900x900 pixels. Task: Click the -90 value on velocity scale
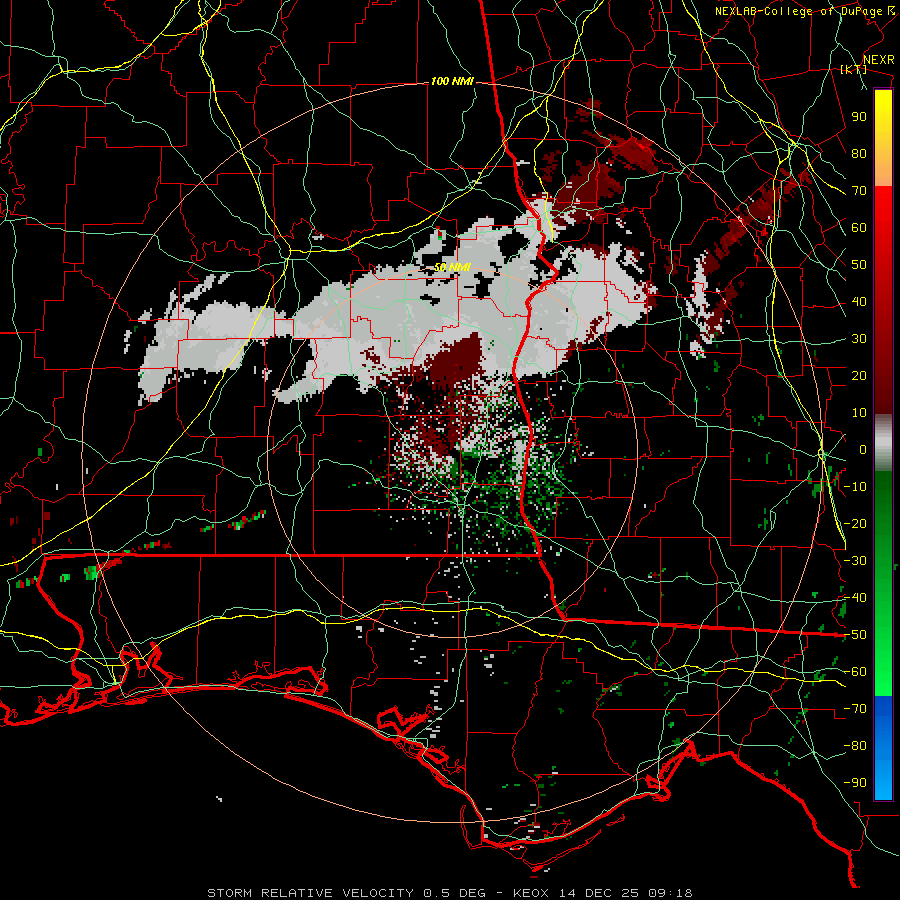pos(855,783)
